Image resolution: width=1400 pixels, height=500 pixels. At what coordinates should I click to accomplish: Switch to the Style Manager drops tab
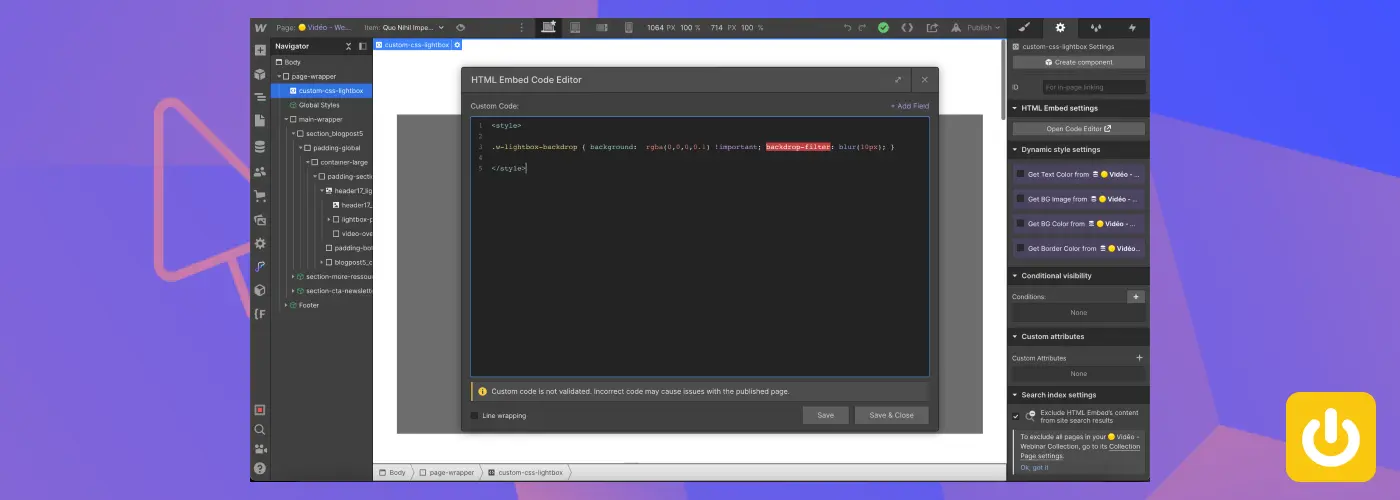pos(1096,27)
